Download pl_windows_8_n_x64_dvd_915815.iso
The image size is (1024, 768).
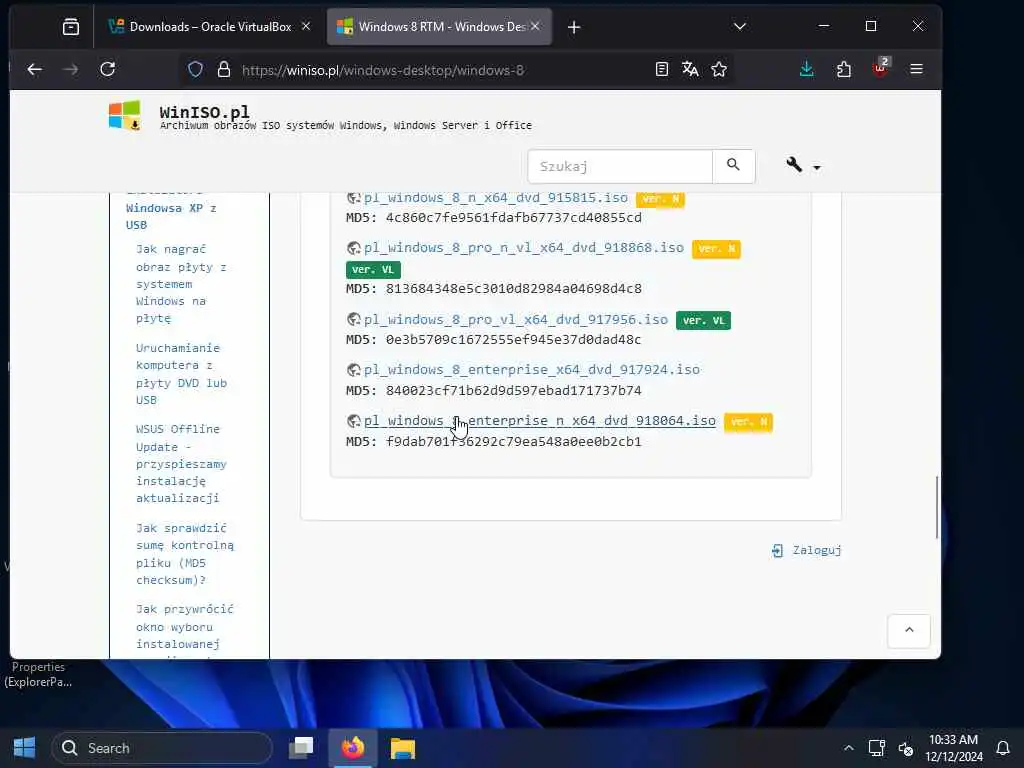point(496,197)
